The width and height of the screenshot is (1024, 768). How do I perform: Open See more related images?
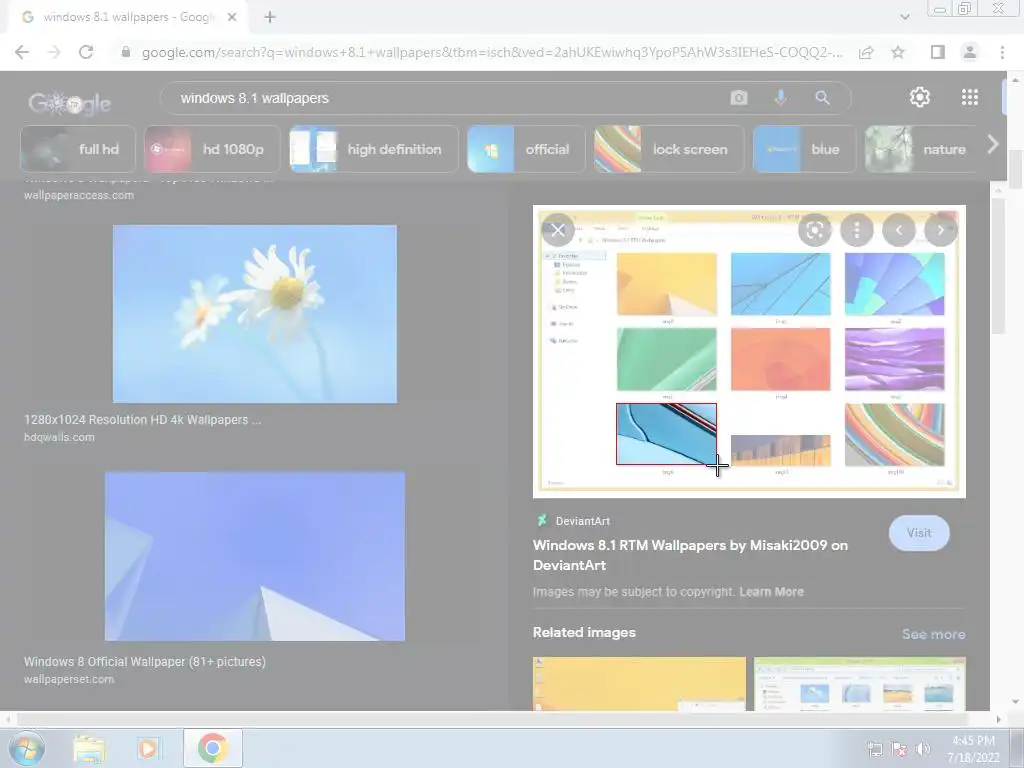pos(933,634)
